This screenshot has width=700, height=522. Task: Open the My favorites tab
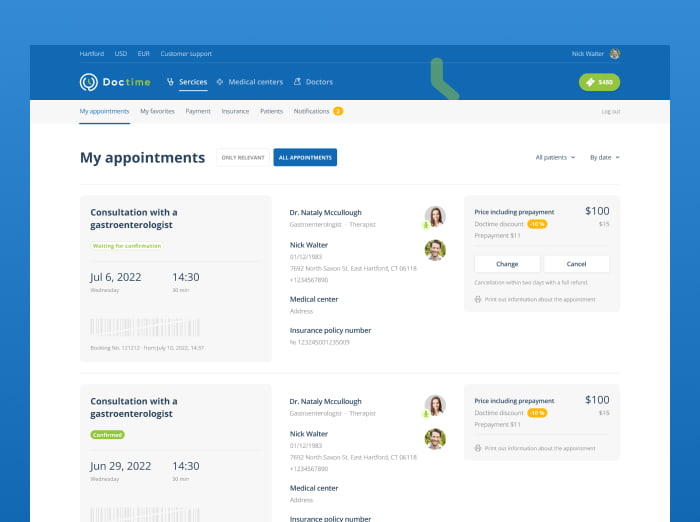(x=157, y=111)
